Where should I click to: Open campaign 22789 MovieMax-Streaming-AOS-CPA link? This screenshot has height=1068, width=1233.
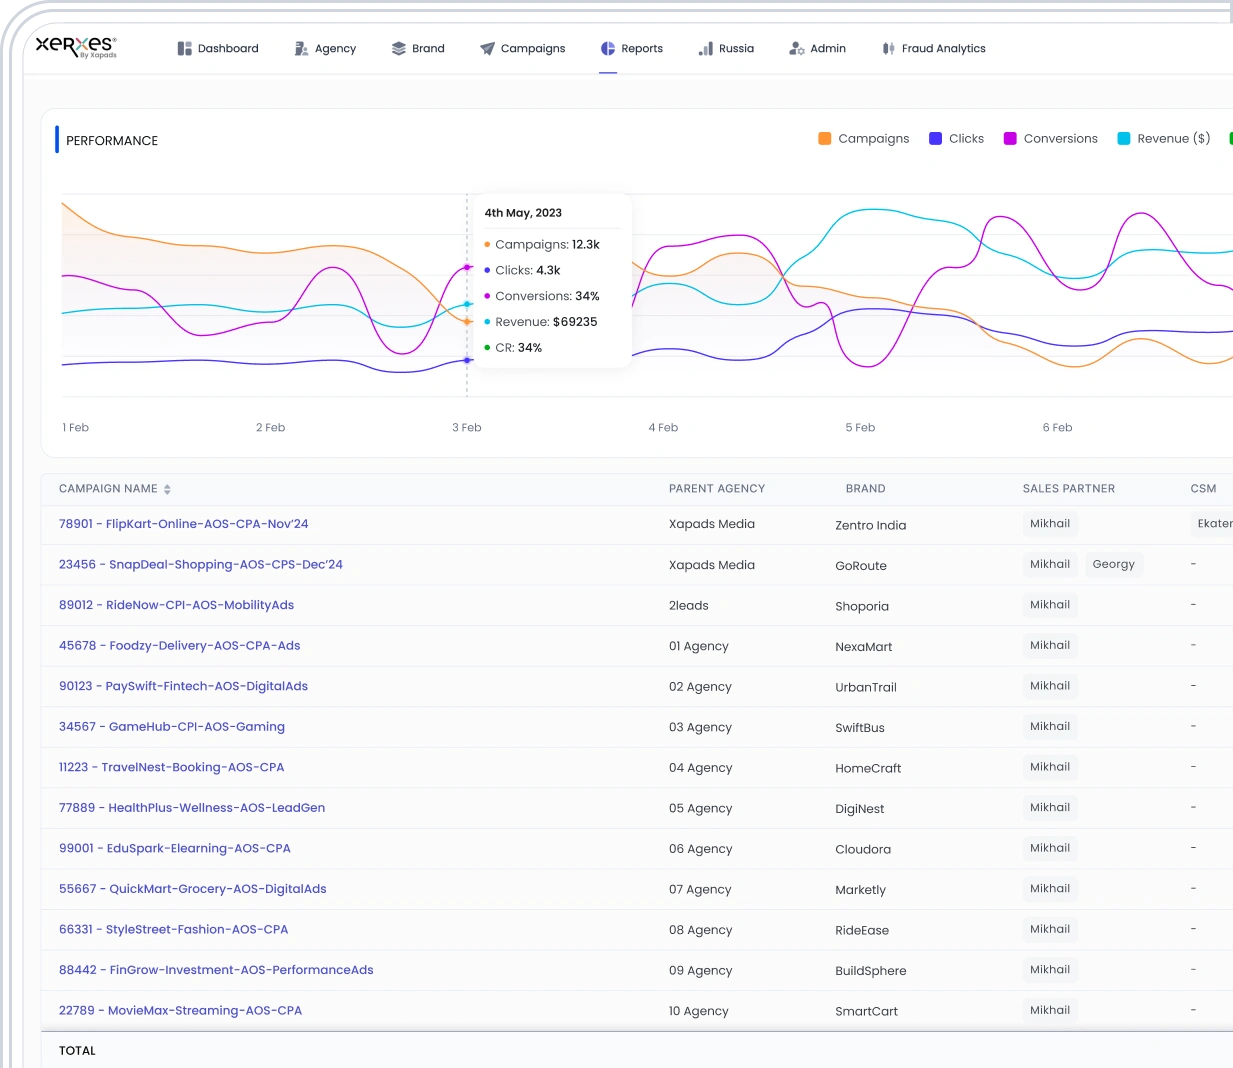[x=180, y=1011]
